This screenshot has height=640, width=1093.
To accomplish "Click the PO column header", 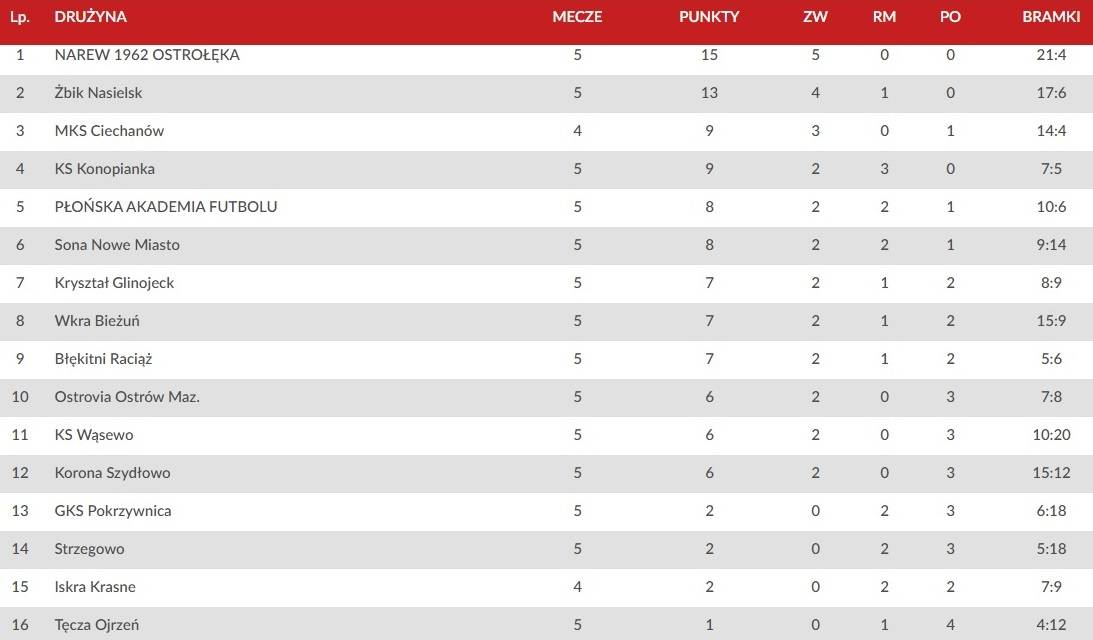I will [x=950, y=17].
